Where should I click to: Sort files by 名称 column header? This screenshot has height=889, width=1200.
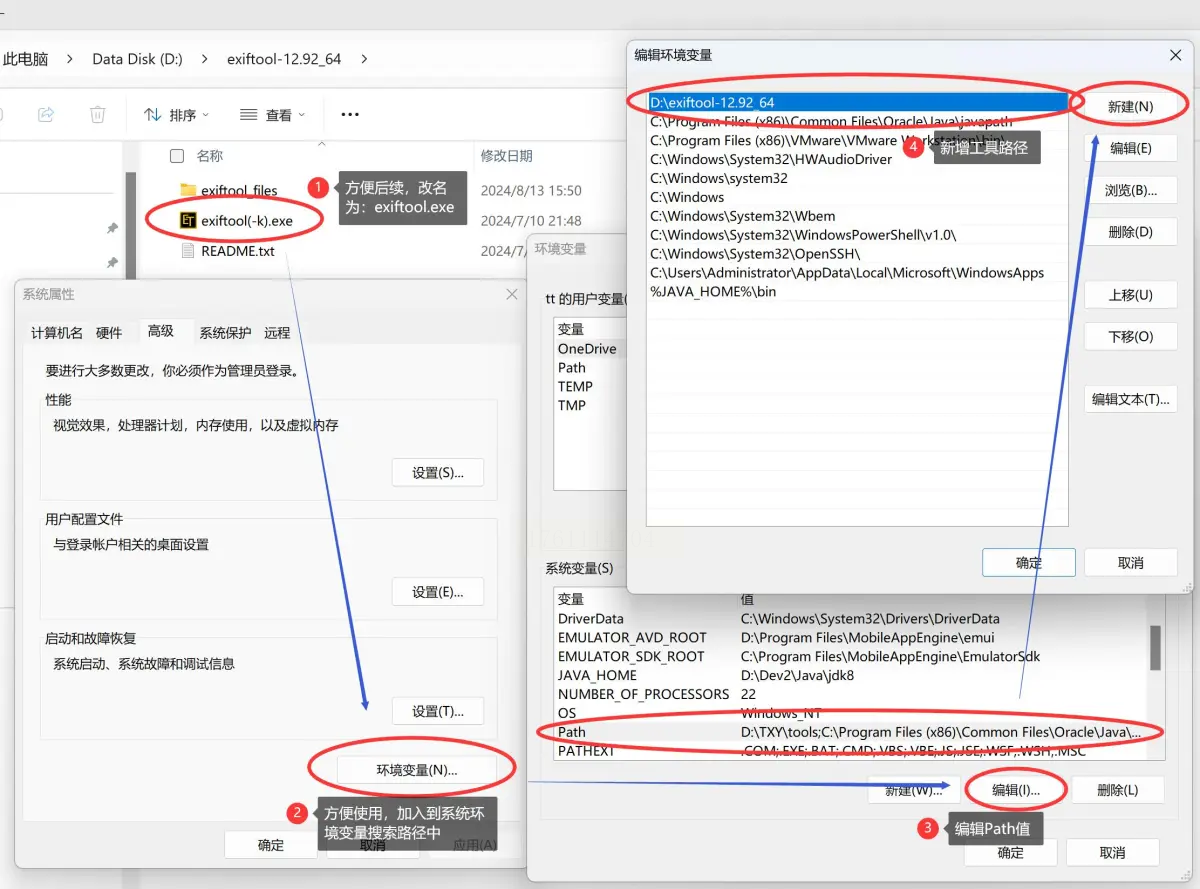pyautogui.click(x=210, y=156)
